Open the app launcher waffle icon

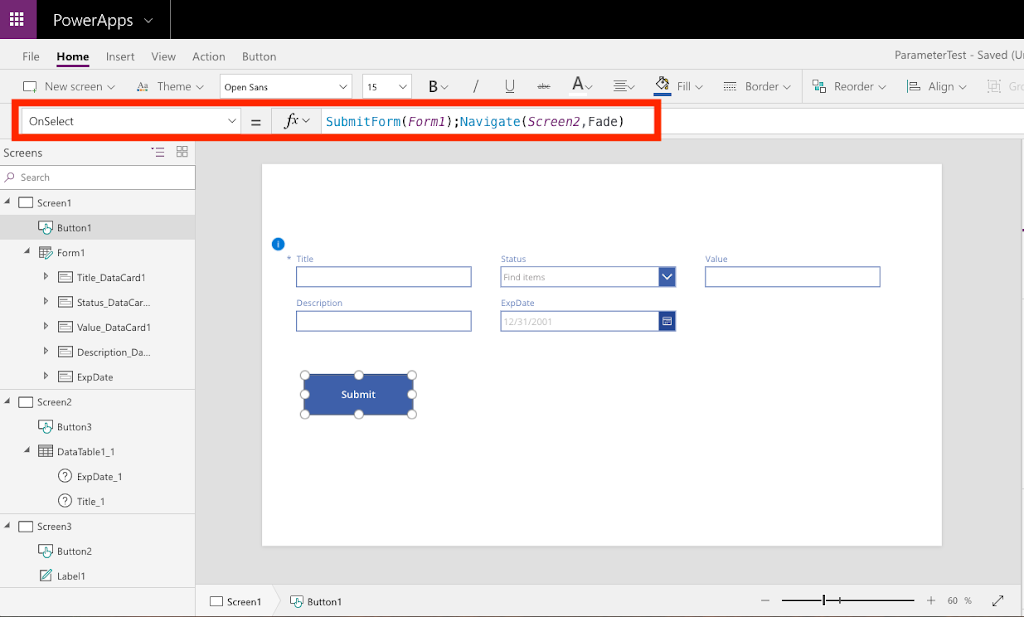pos(17,19)
